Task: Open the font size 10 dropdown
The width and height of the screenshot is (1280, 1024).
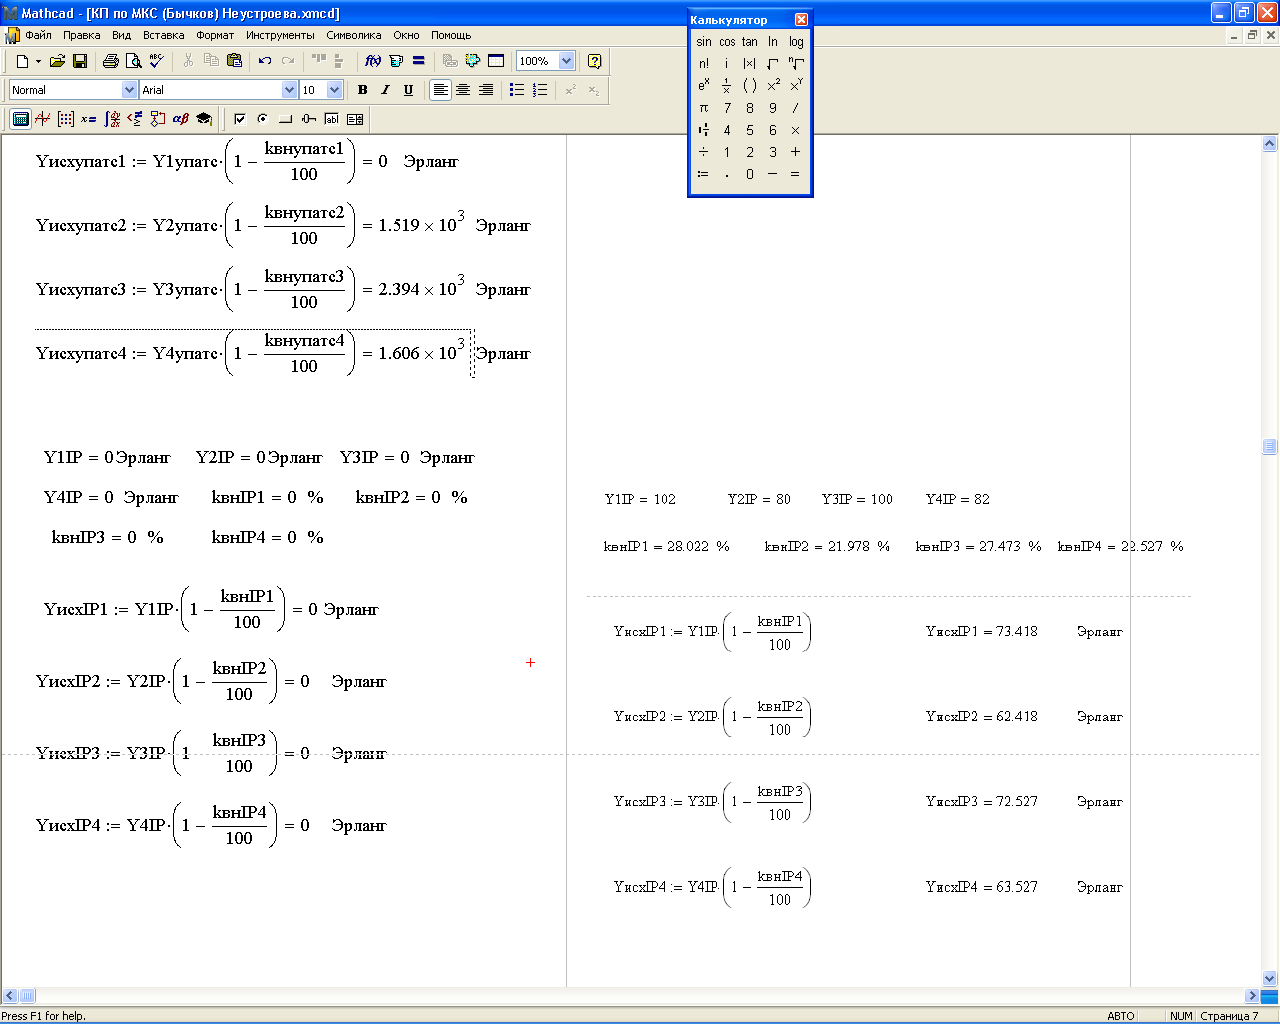Action: click(x=334, y=90)
